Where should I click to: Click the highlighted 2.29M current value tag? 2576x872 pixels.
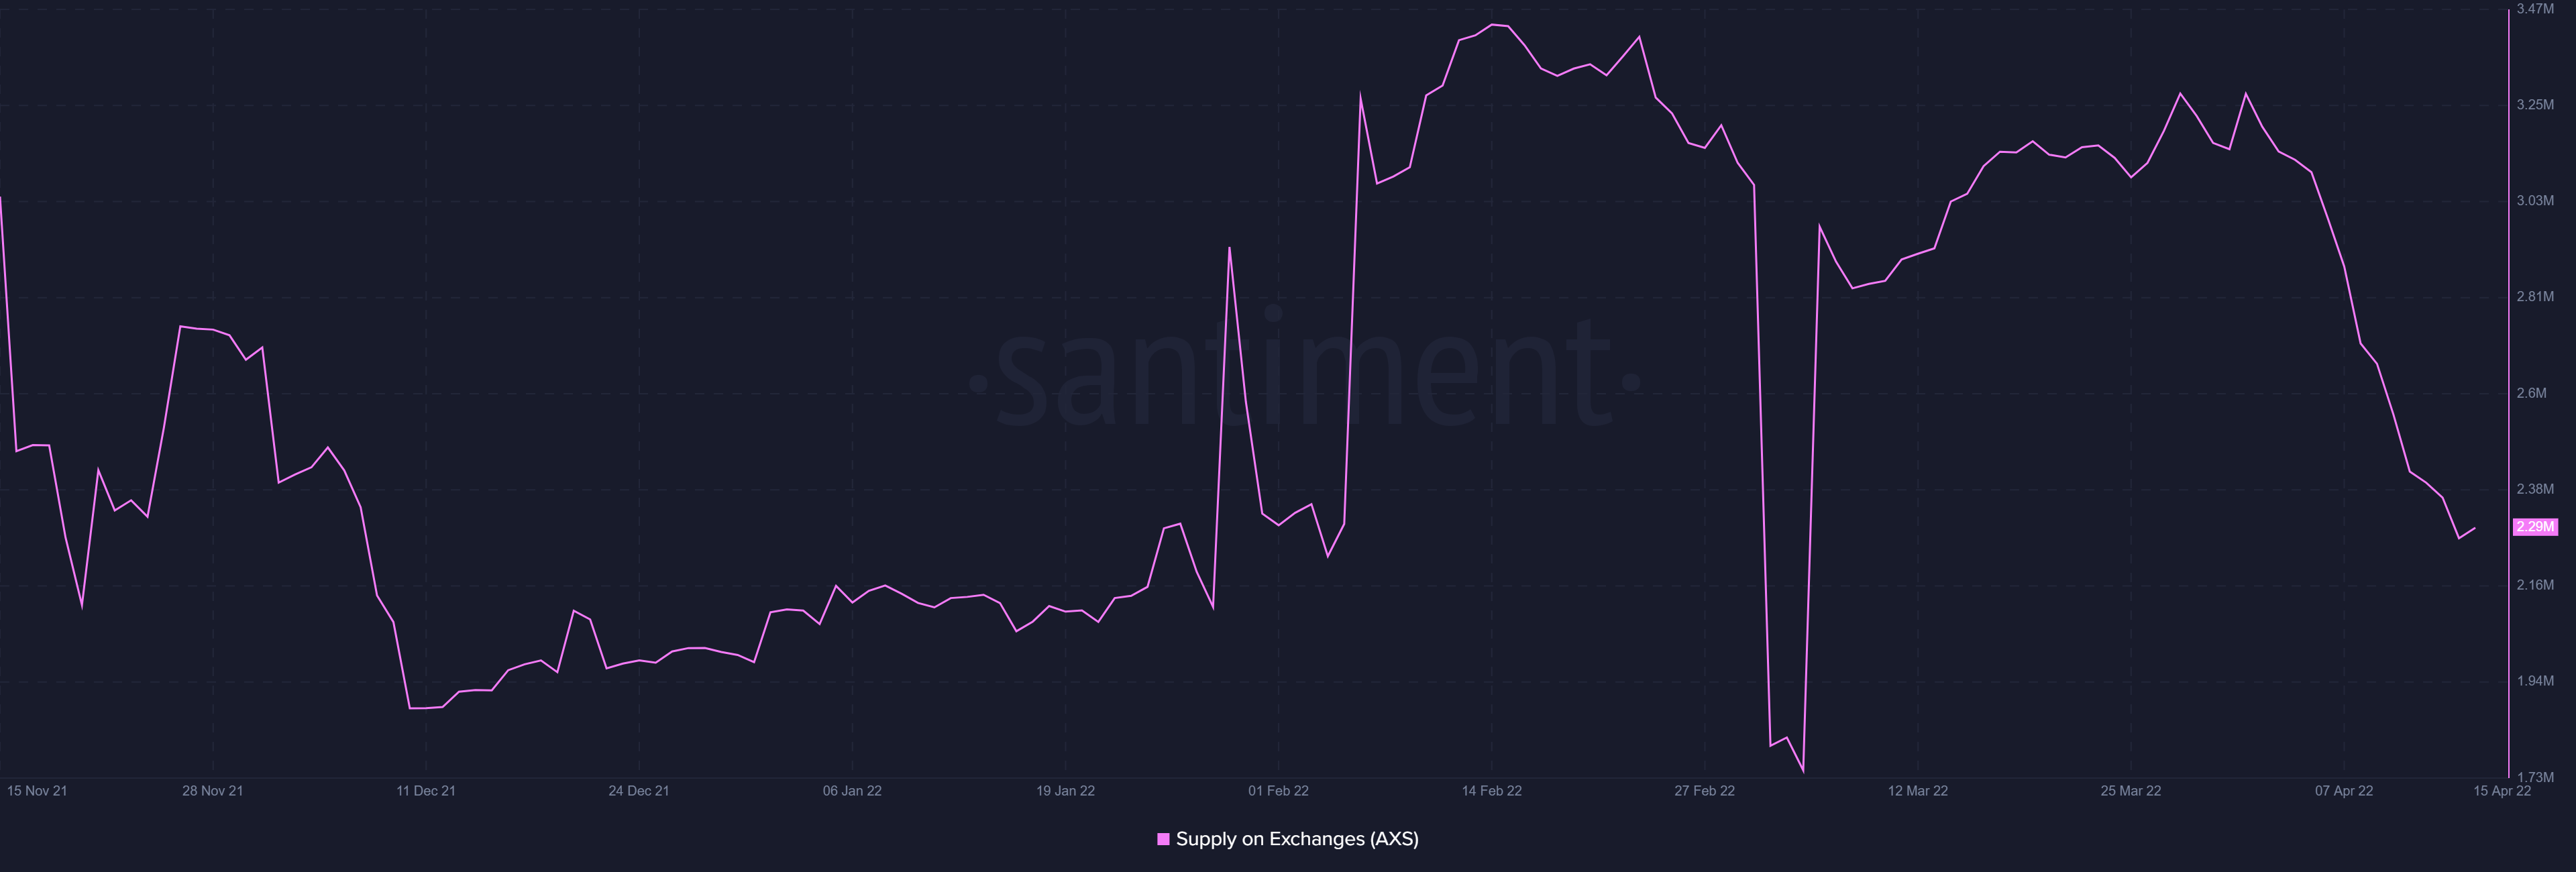[x=2535, y=527]
